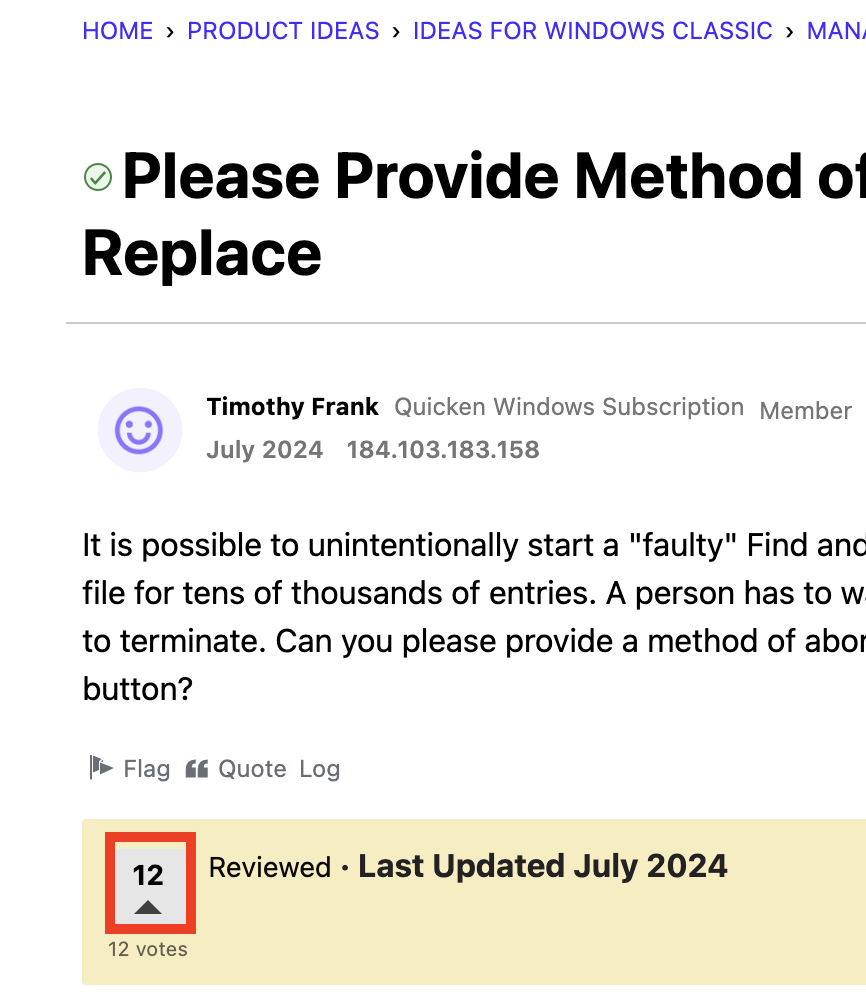
Task: Click the flag icon to report the post
Action: point(99,768)
